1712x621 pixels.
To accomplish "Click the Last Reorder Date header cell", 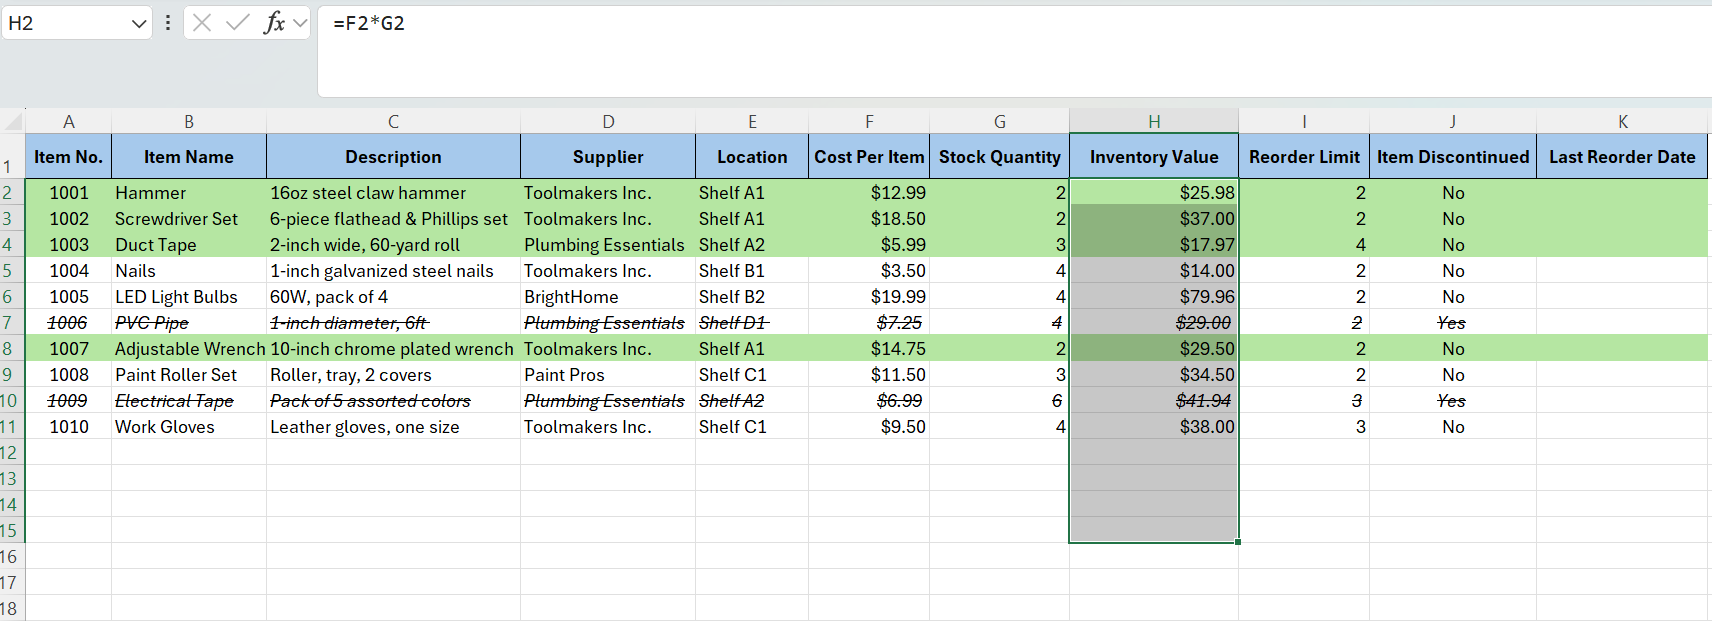I will [1621, 157].
